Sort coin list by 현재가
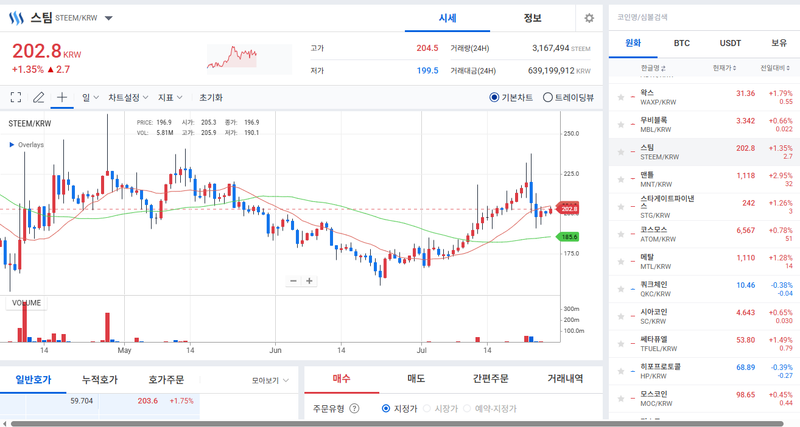Image resolution: width=800 pixels, height=427 pixels. (724, 68)
